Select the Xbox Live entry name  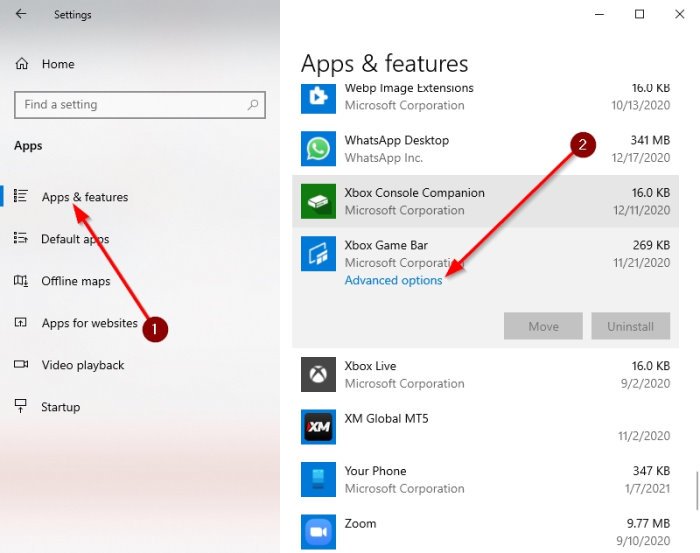point(370,366)
